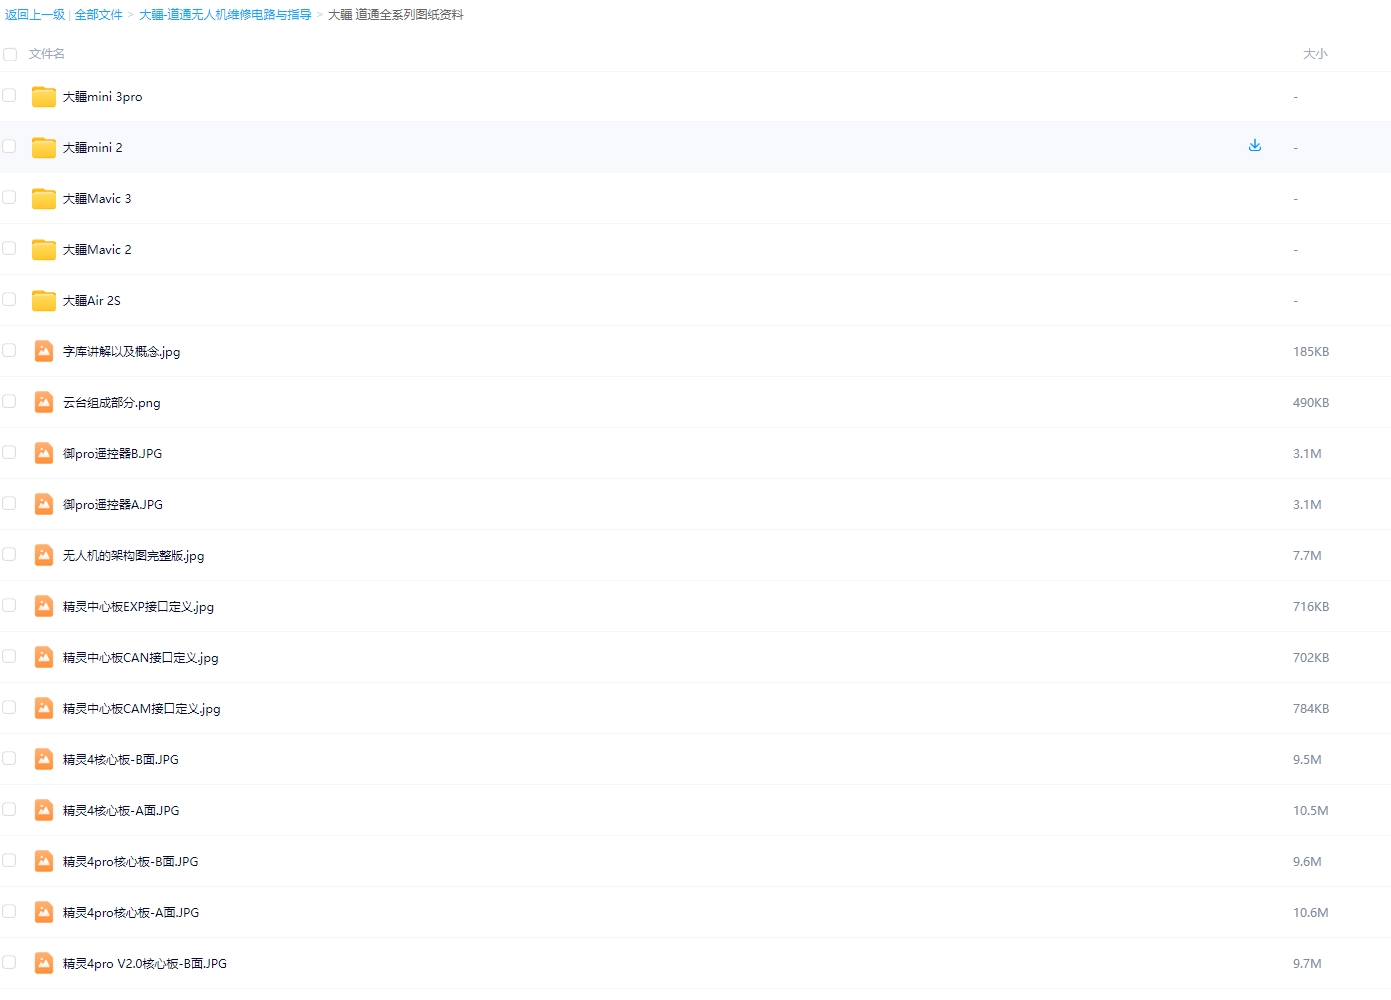Open the 大疆-道通无人机维修电路与指导 breadcrumb link

coord(225,15)
